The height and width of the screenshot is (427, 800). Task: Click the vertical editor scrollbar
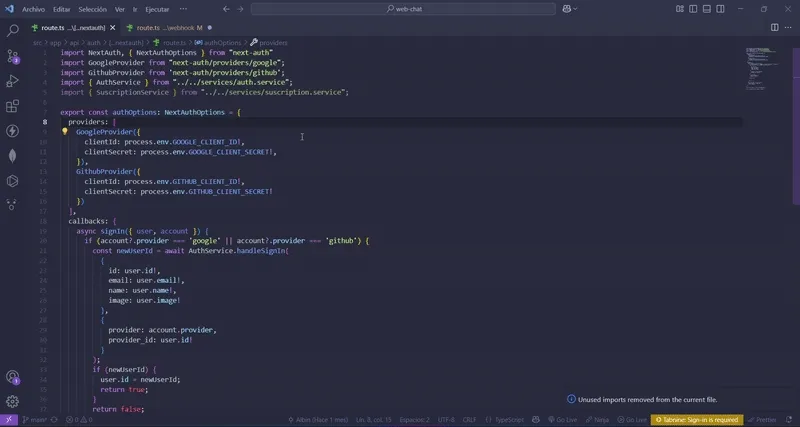796,128
